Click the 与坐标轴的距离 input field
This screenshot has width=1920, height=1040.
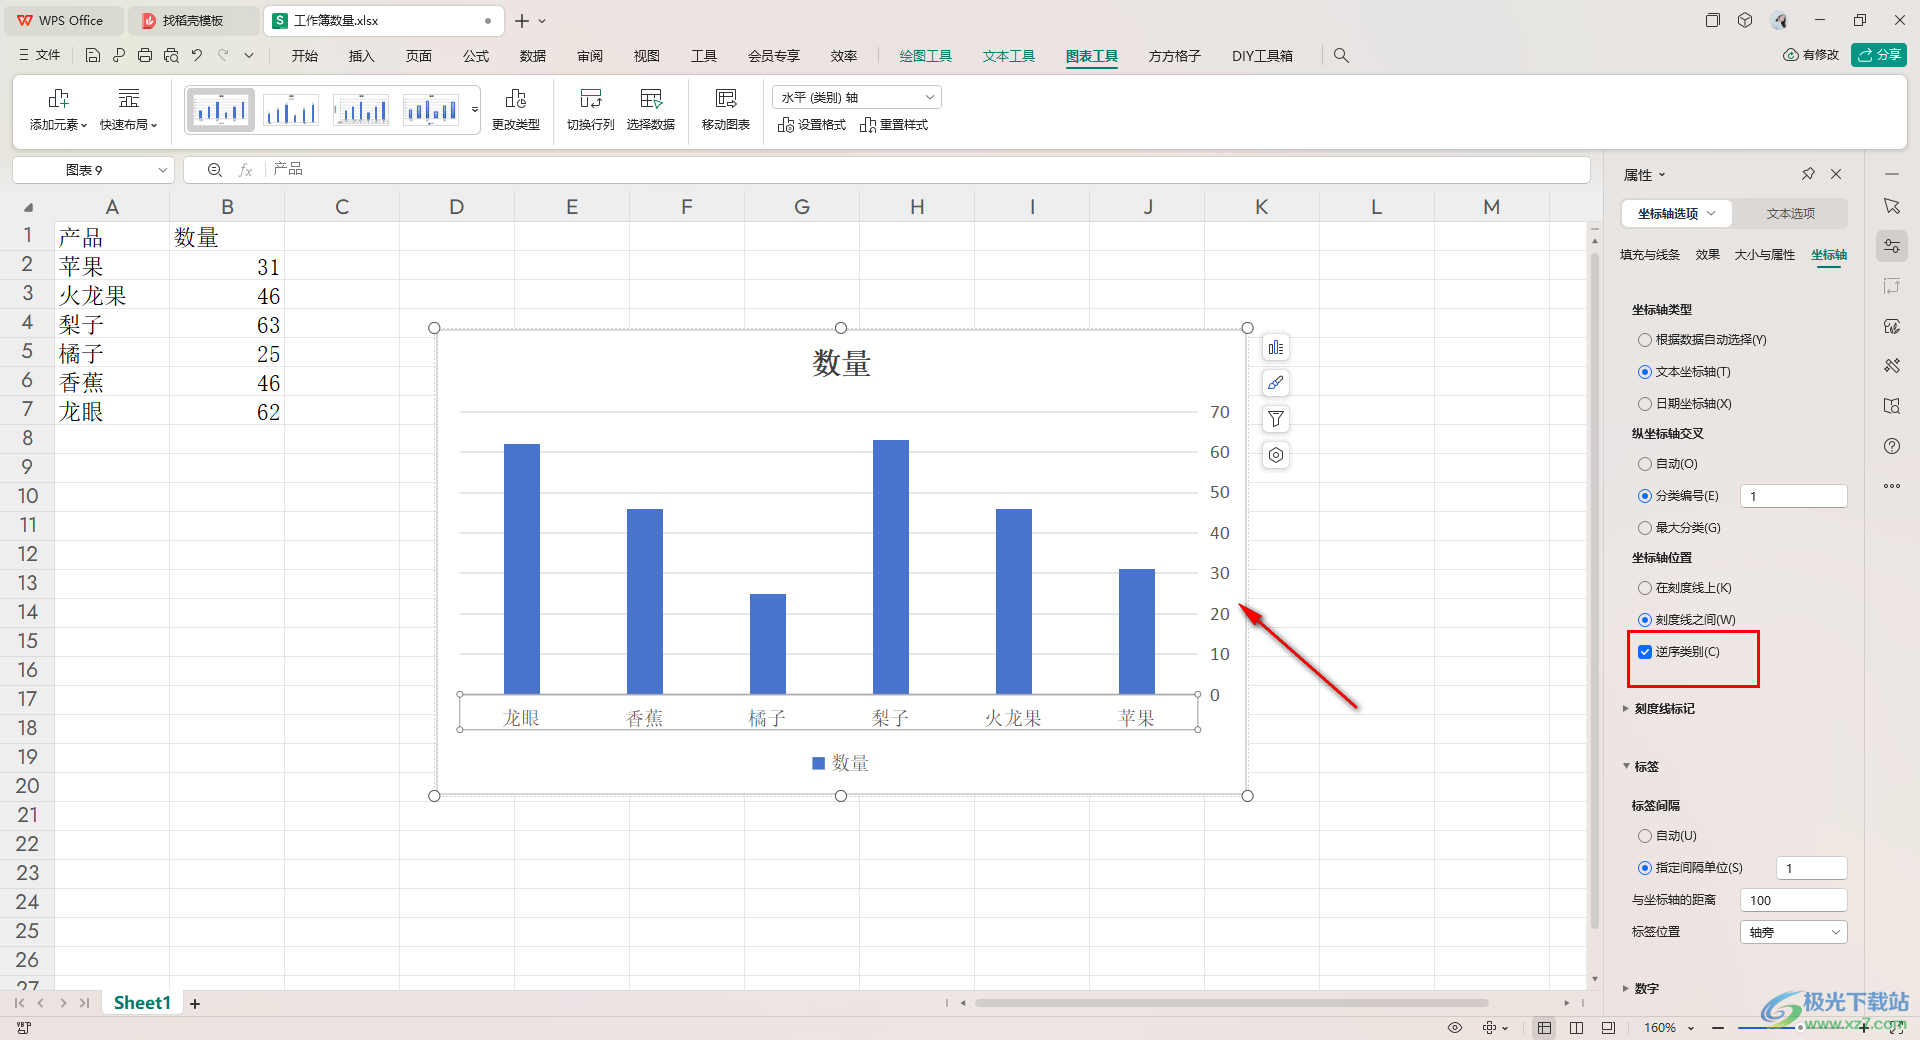(1794, 900)
